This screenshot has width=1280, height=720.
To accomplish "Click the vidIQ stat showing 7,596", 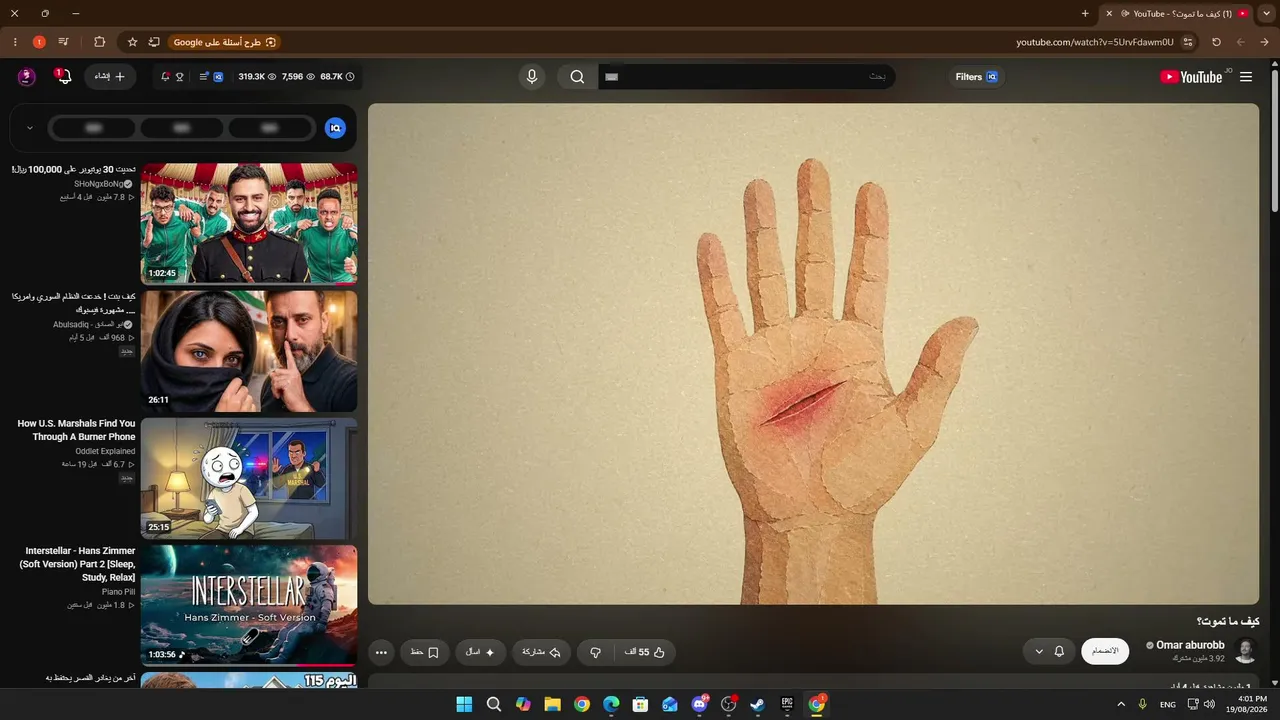I will click(x=298, y=77).
